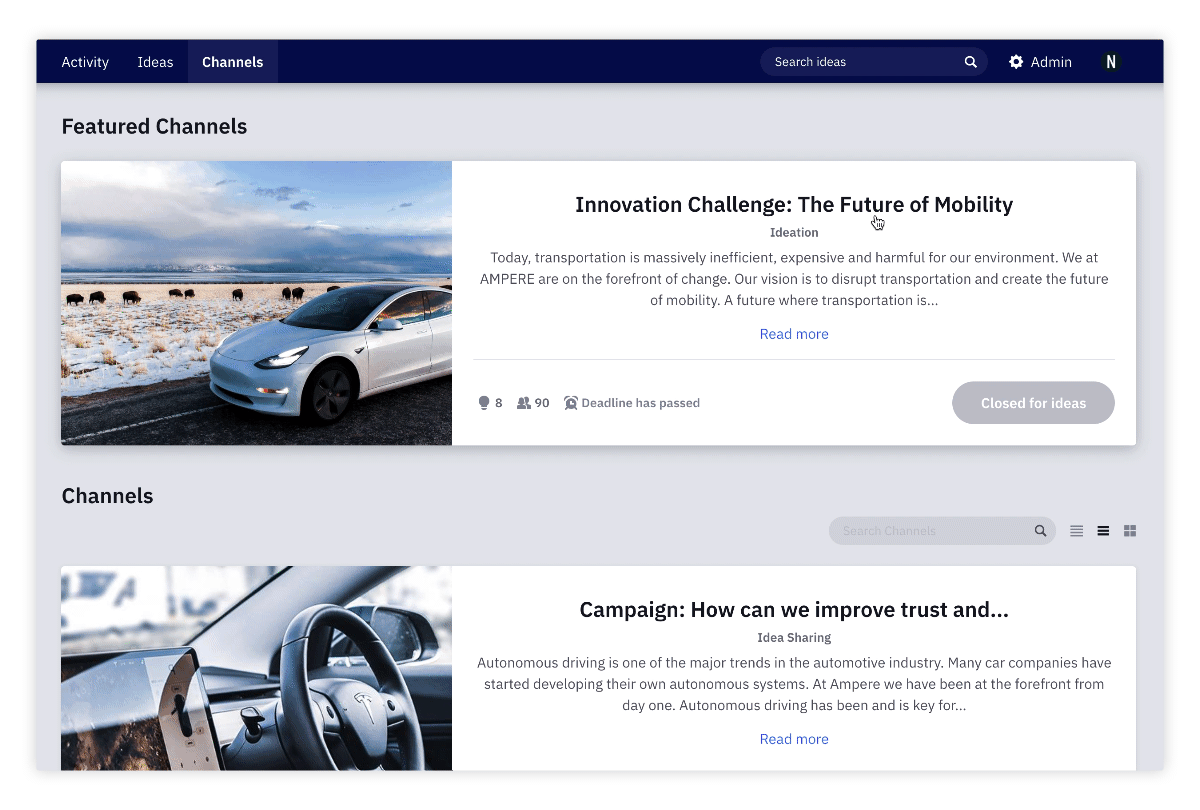Image resolution: width=1200 pixels, height=810 pixels.
Task: Go to the Activity tab
Action: click(85, 62)
